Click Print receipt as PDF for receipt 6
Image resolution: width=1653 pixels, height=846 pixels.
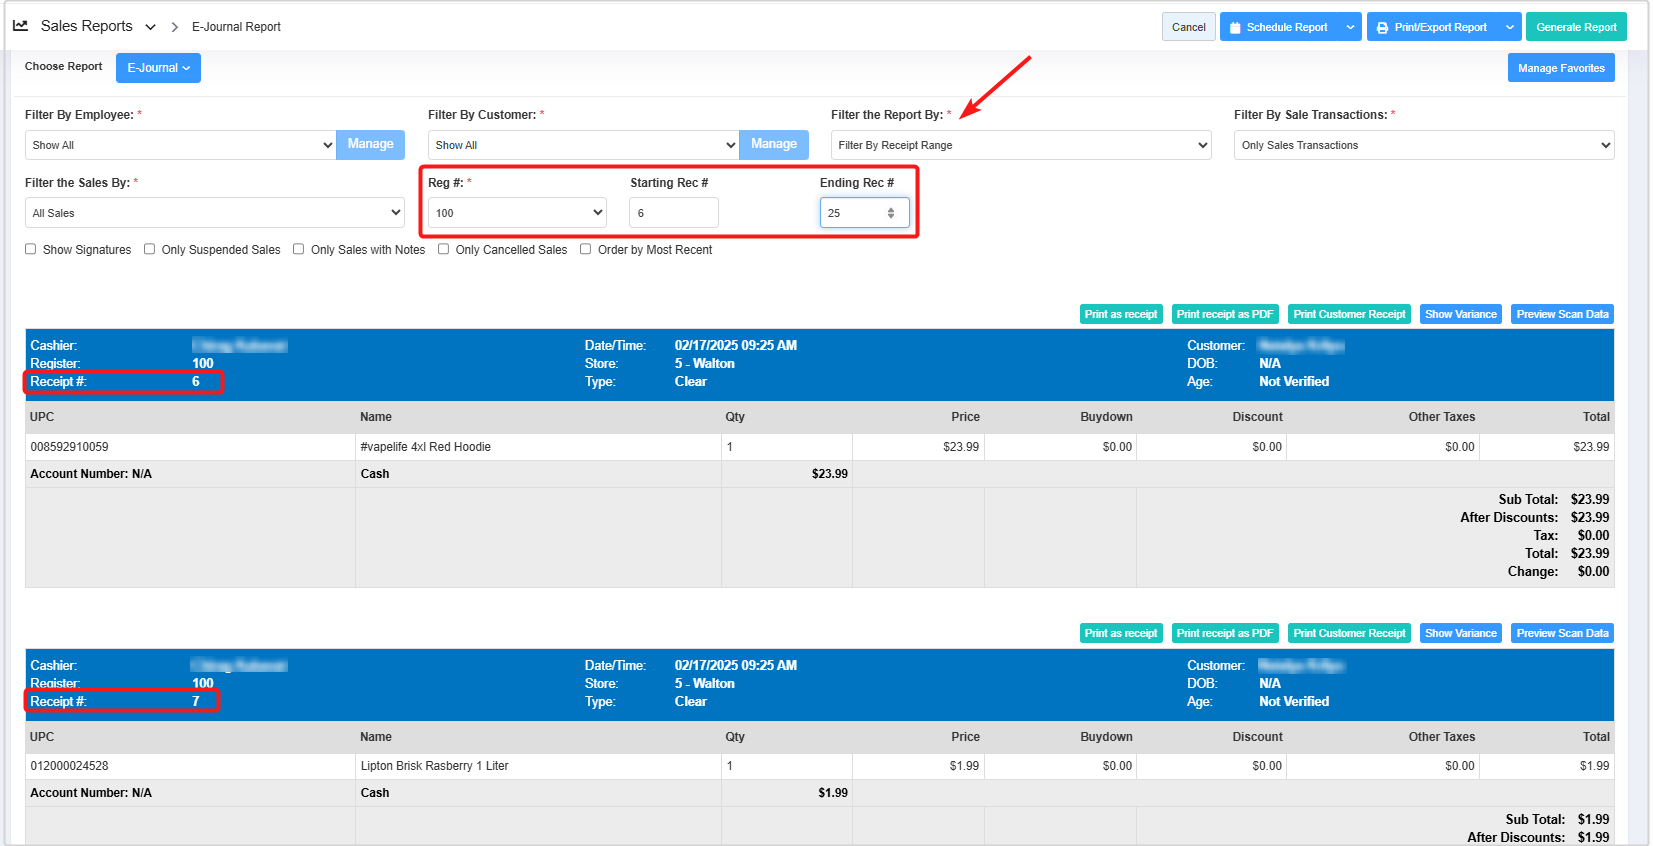[1224, 314]
